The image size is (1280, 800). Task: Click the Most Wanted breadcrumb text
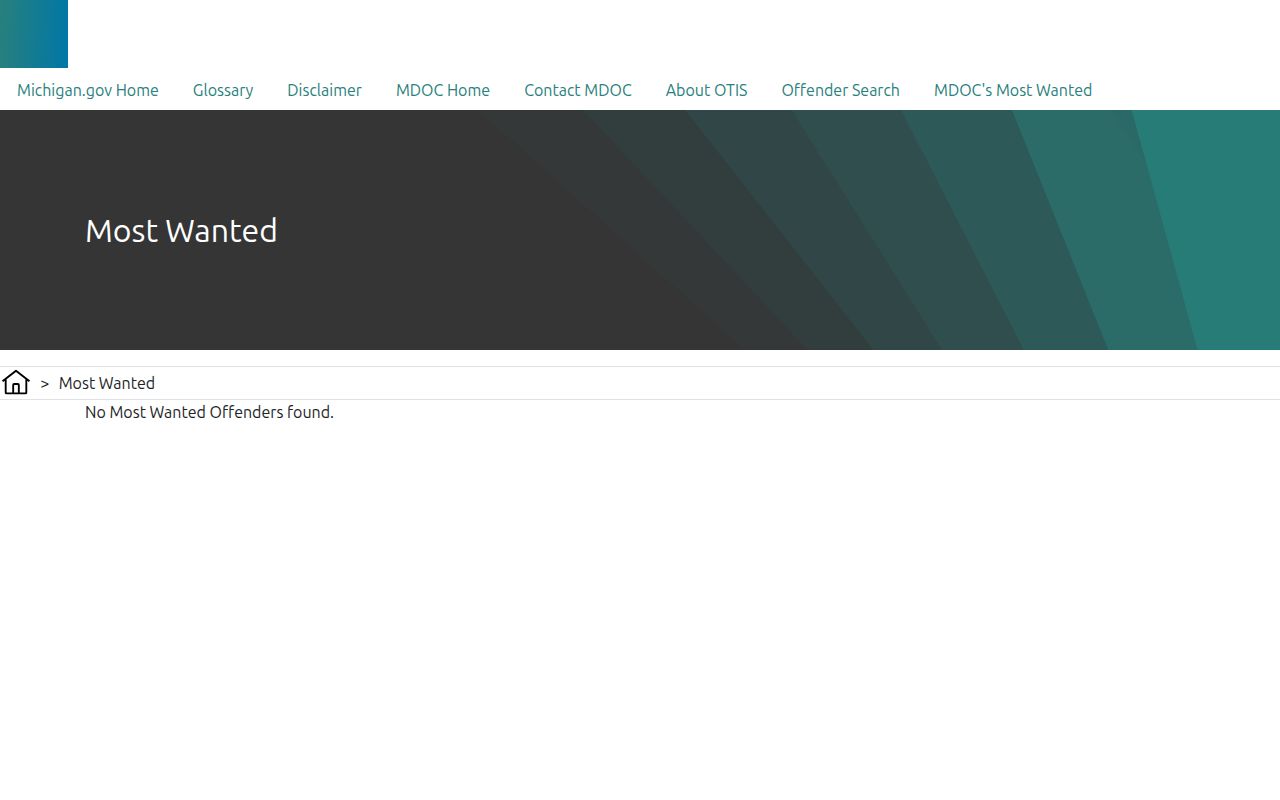pyautogui.click(x=107, y=383)
